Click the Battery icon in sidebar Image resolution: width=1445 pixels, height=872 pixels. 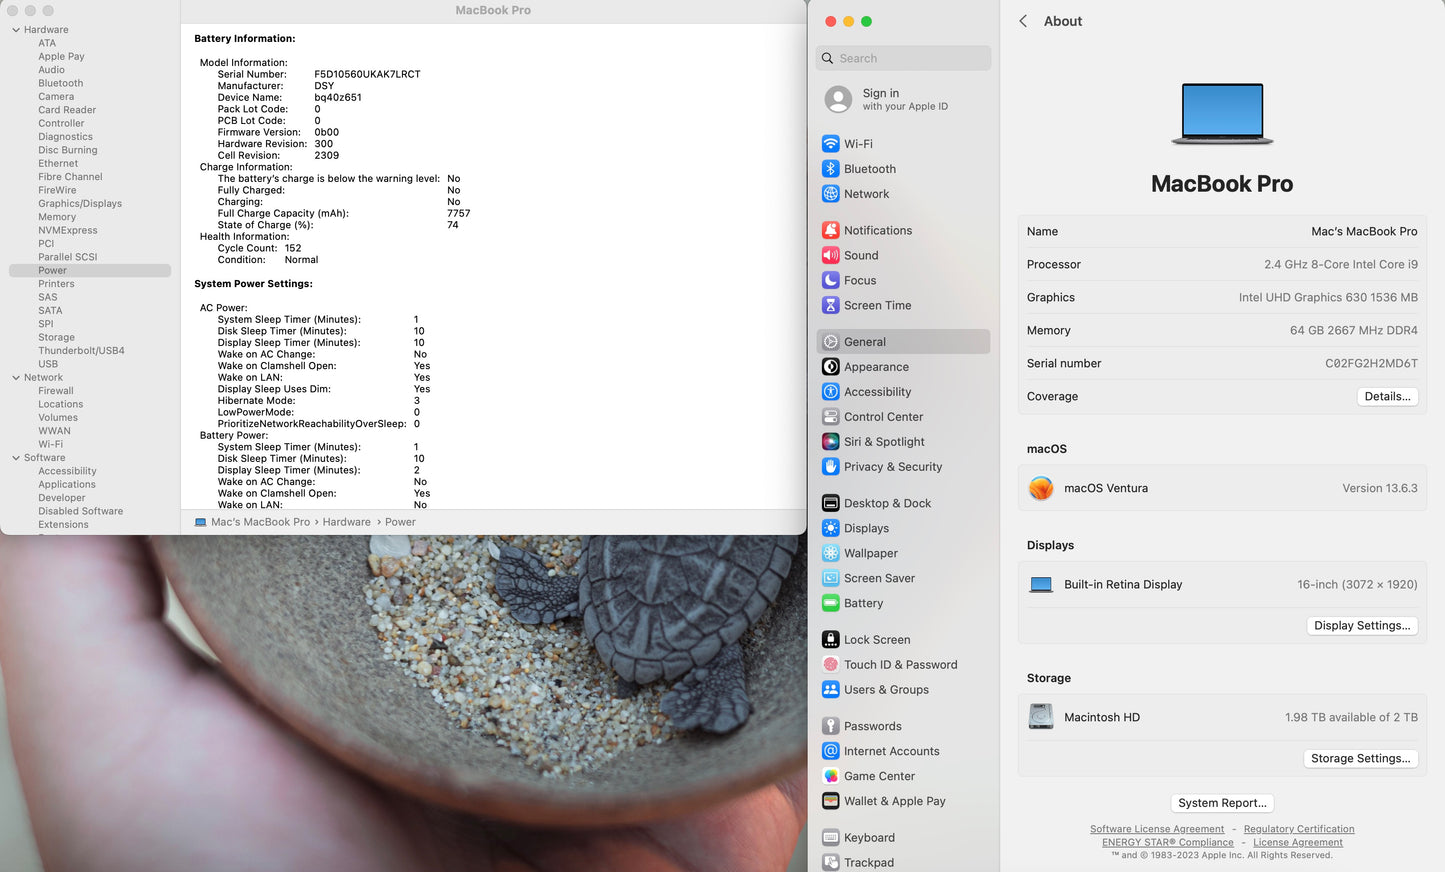830,603
